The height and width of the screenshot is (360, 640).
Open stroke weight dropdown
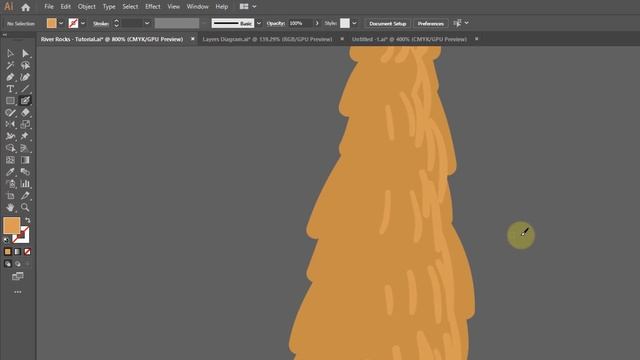pos(147,23)
